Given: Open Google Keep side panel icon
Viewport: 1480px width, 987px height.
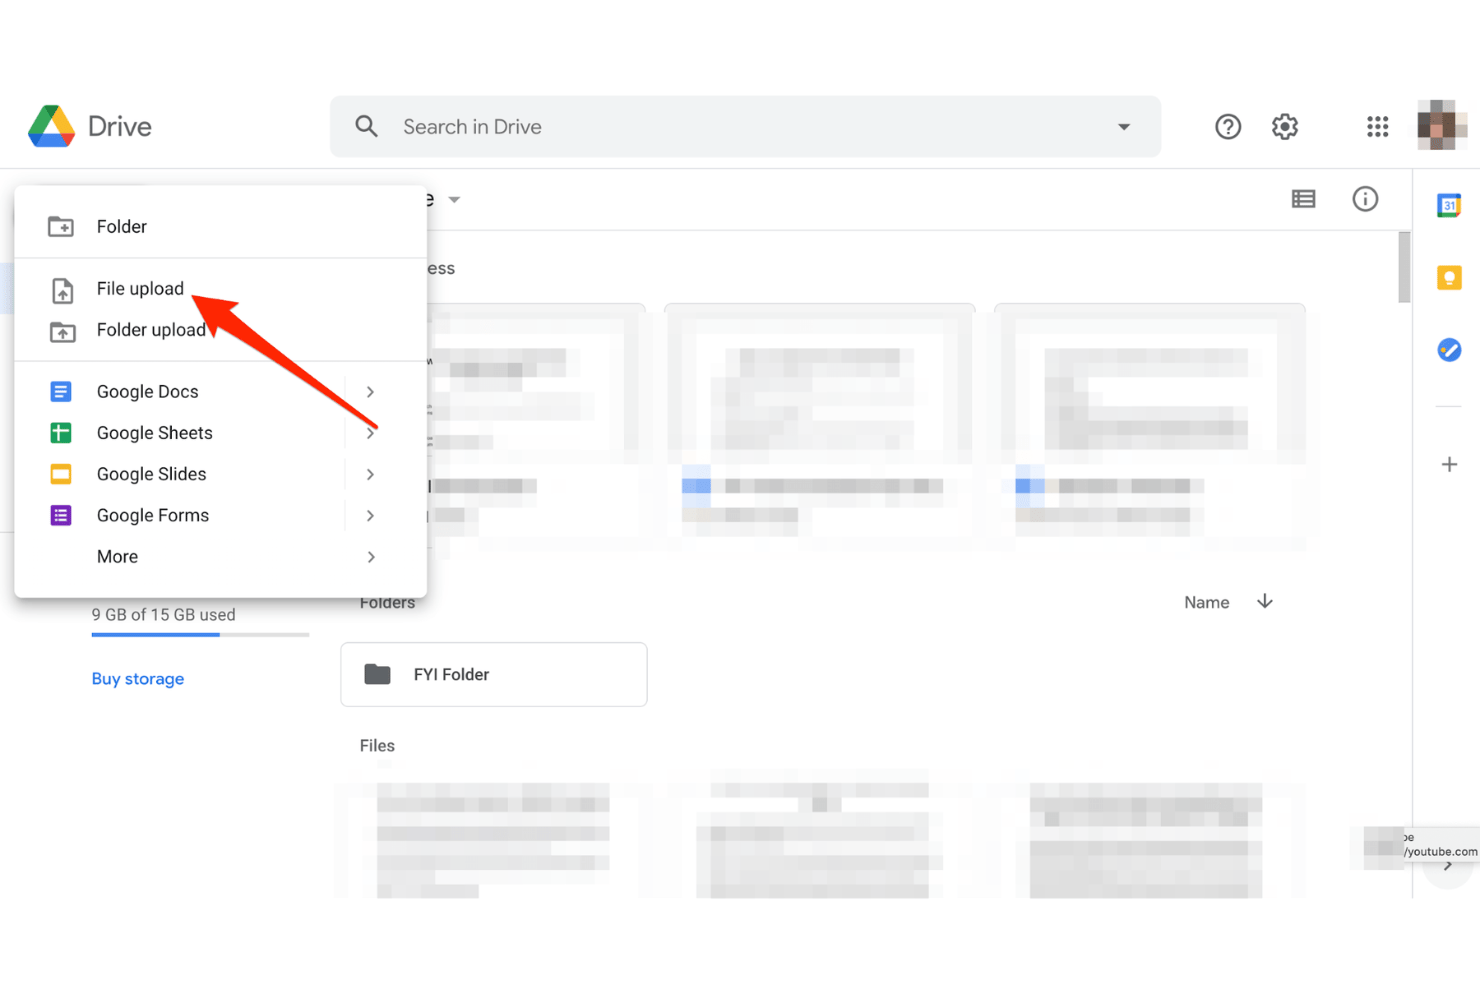Looking at the screenshot, I should [1449, 278].
